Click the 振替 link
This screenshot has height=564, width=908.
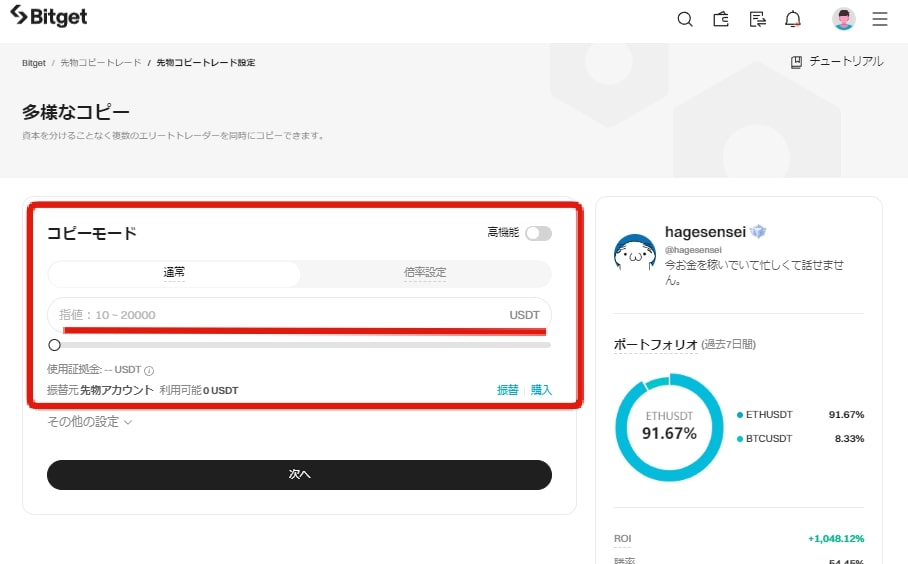click(508, 390)
